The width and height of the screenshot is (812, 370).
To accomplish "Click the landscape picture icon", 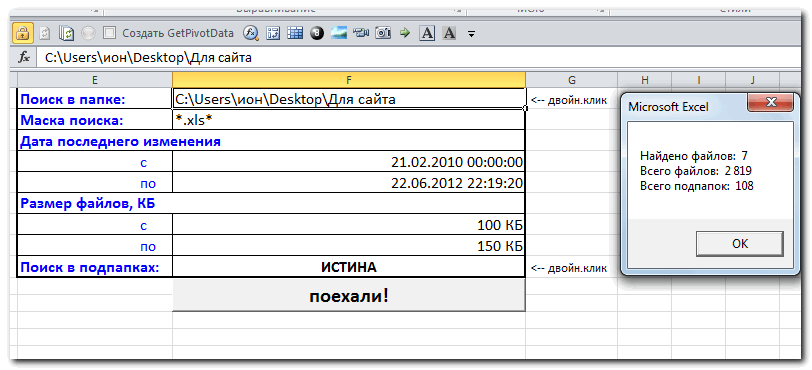I will coord(339,34).
